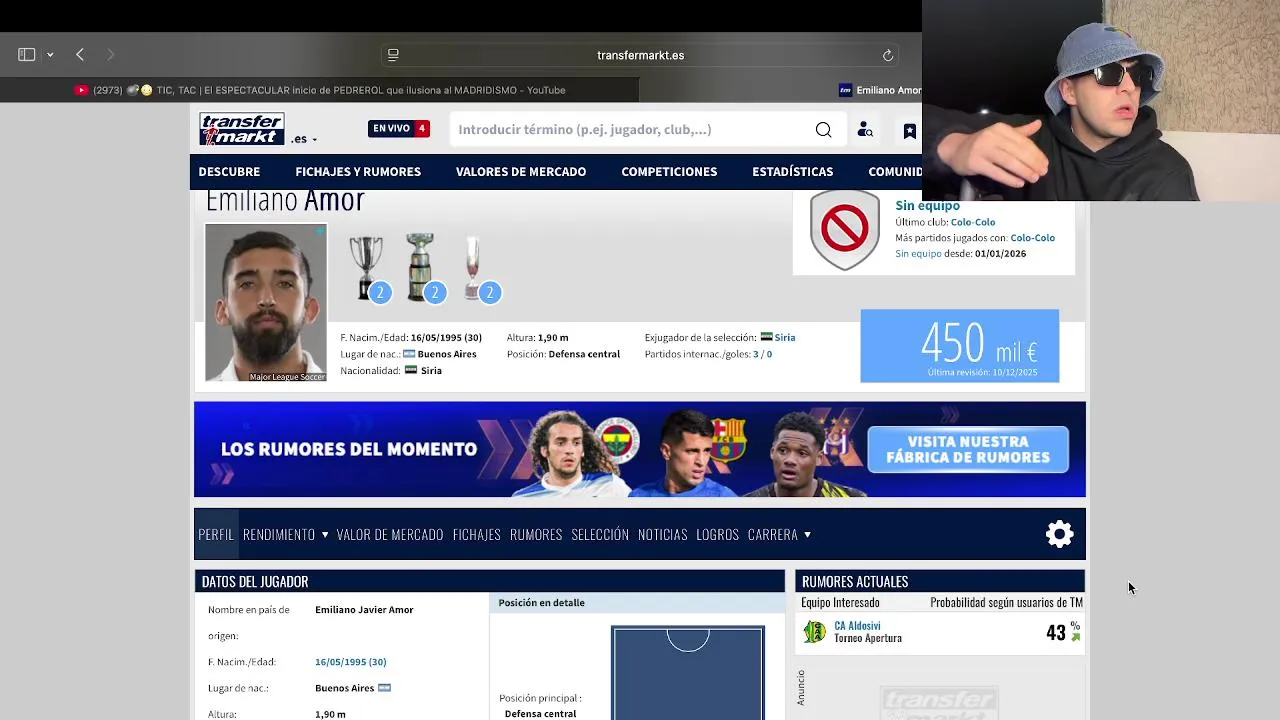Open Siria national team link
1280x720 pixels.
pyautogui.click(x=784, y=338)
